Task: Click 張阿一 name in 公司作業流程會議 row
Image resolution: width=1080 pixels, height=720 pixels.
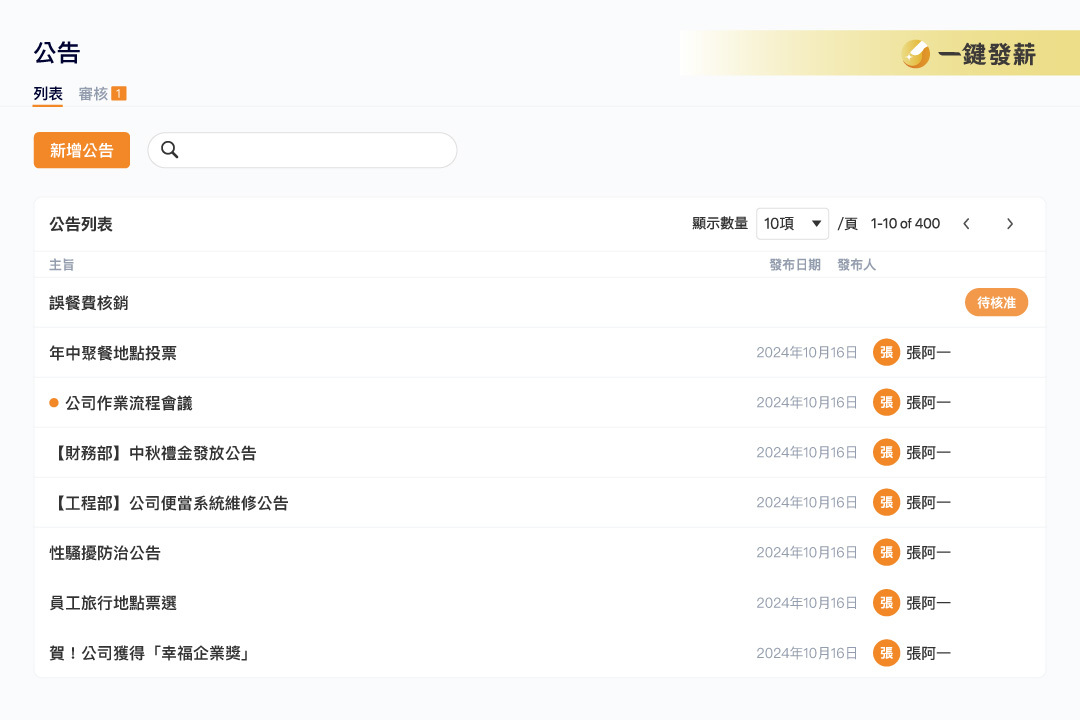Action: click(x=928, y=402)
